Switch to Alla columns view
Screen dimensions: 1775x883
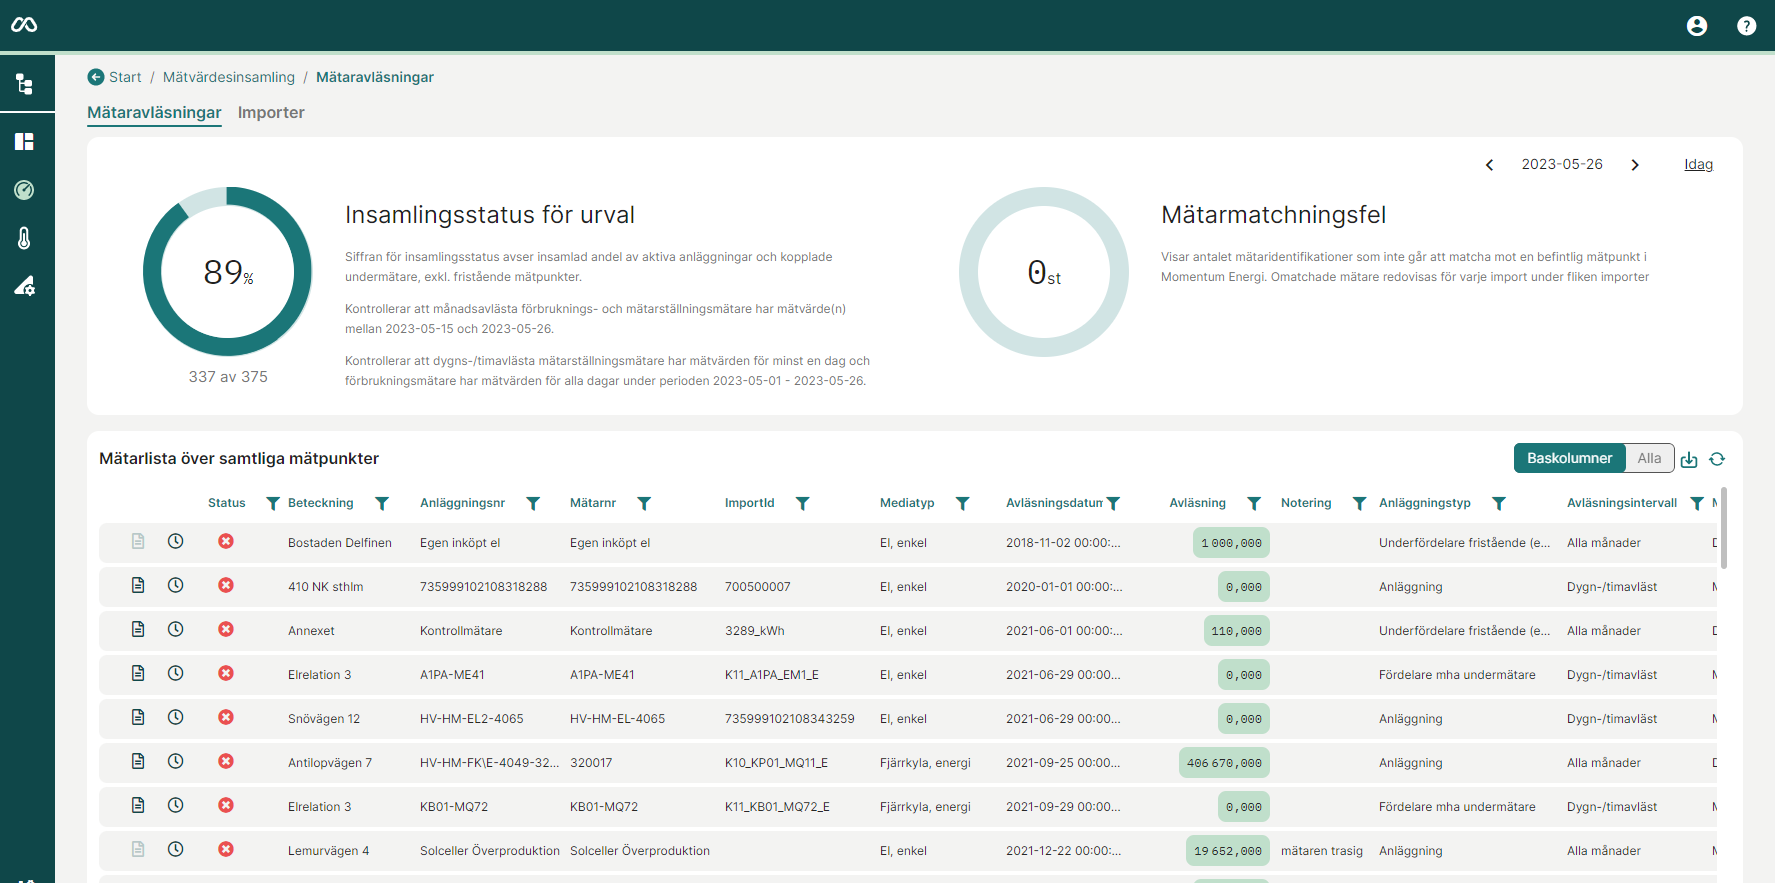click(x=1649, y=458)
